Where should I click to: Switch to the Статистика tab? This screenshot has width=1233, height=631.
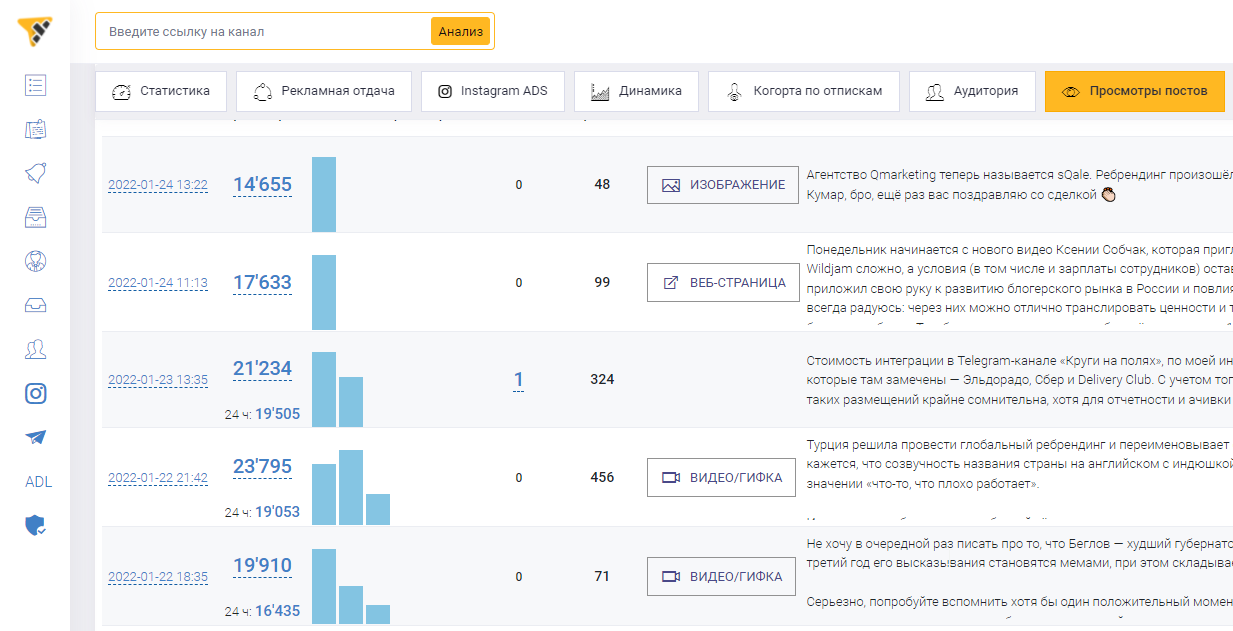pos(161,91)
